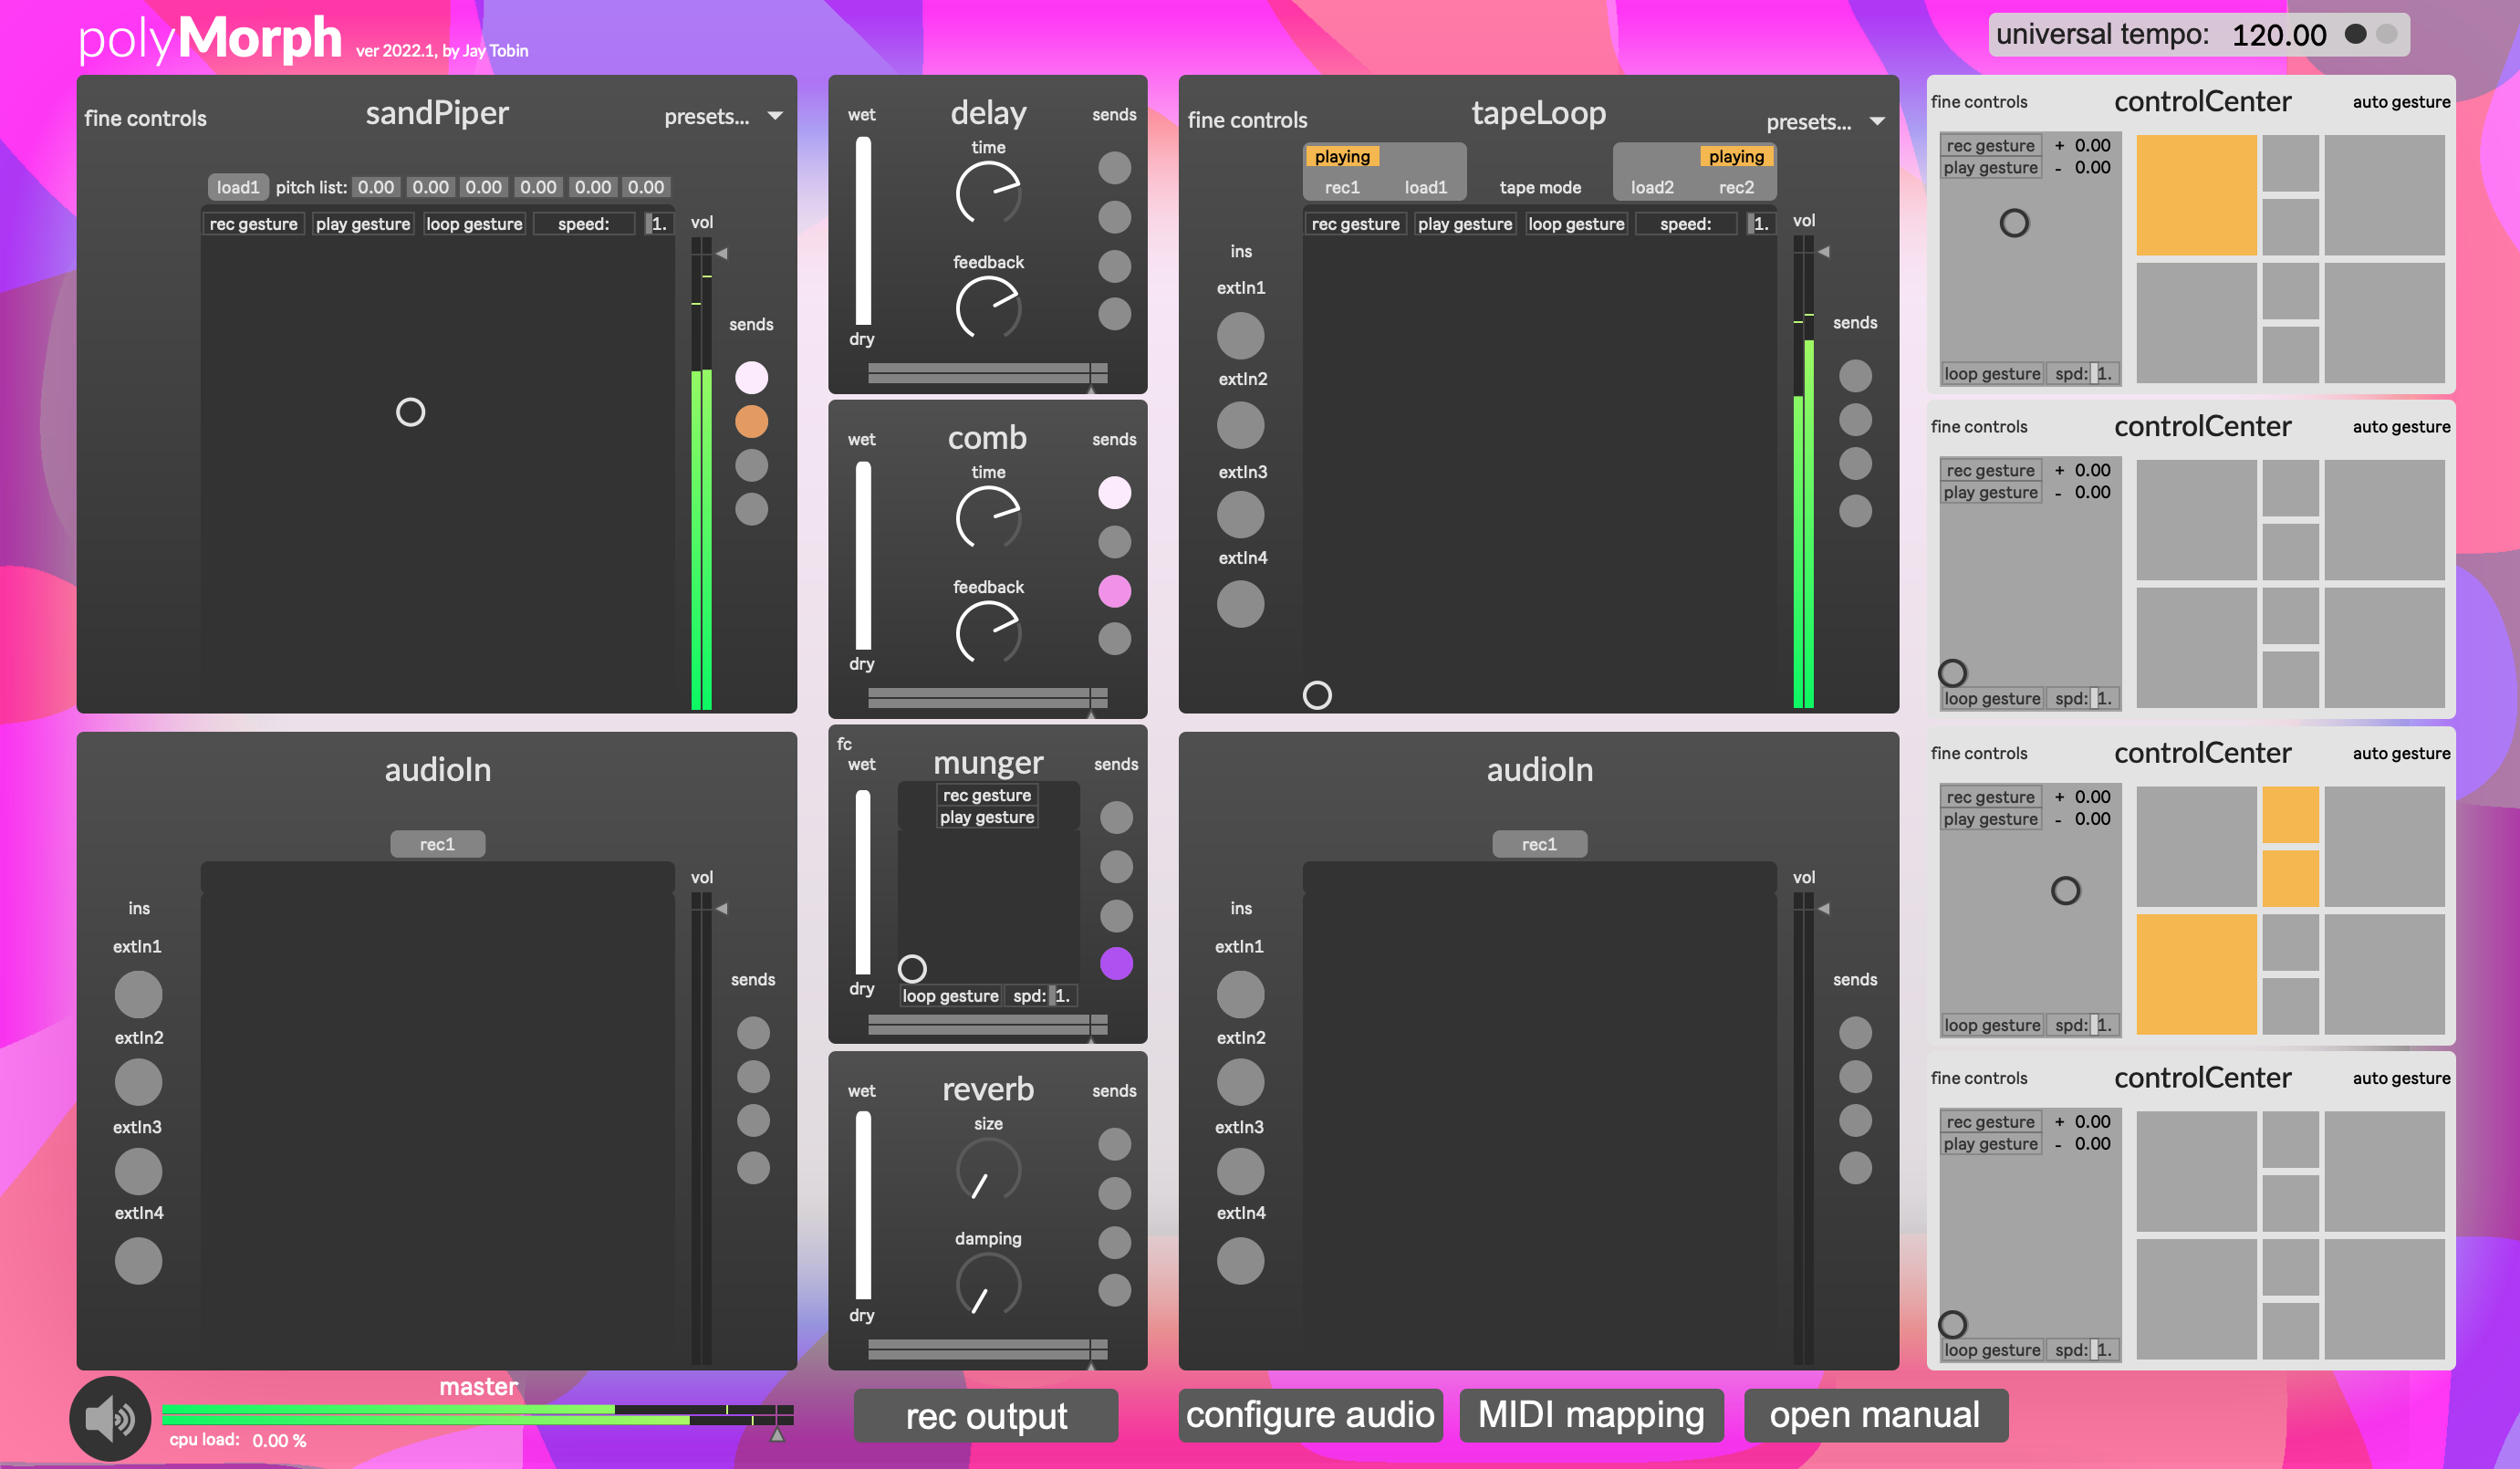The width and height of the screenshot is (2520, 1469).
Task: Click the third controlCenter XY cursor circle
Action: click(2065, 890)
